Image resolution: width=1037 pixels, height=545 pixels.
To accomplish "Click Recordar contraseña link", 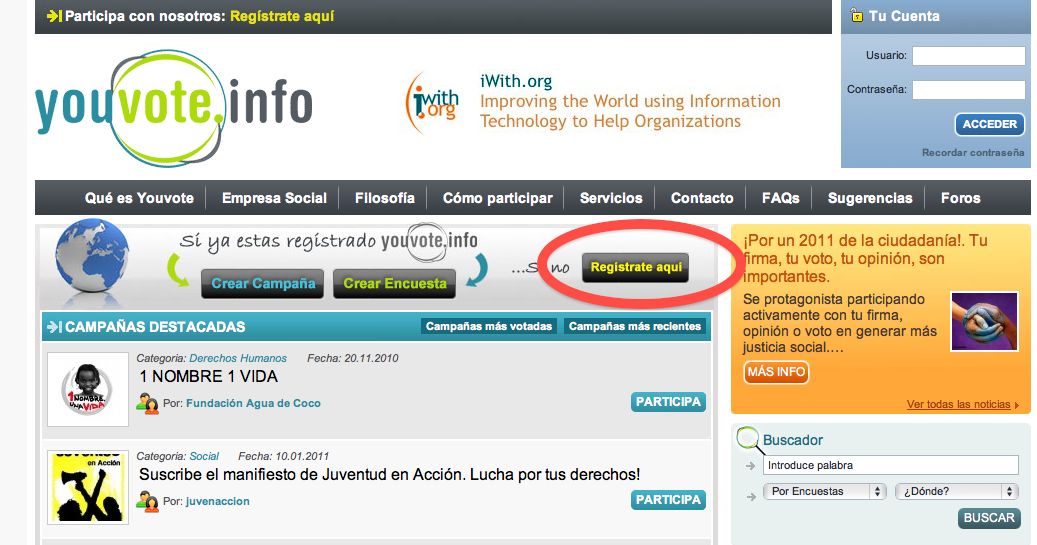I will pyautogui.click(x=973, y=153).
